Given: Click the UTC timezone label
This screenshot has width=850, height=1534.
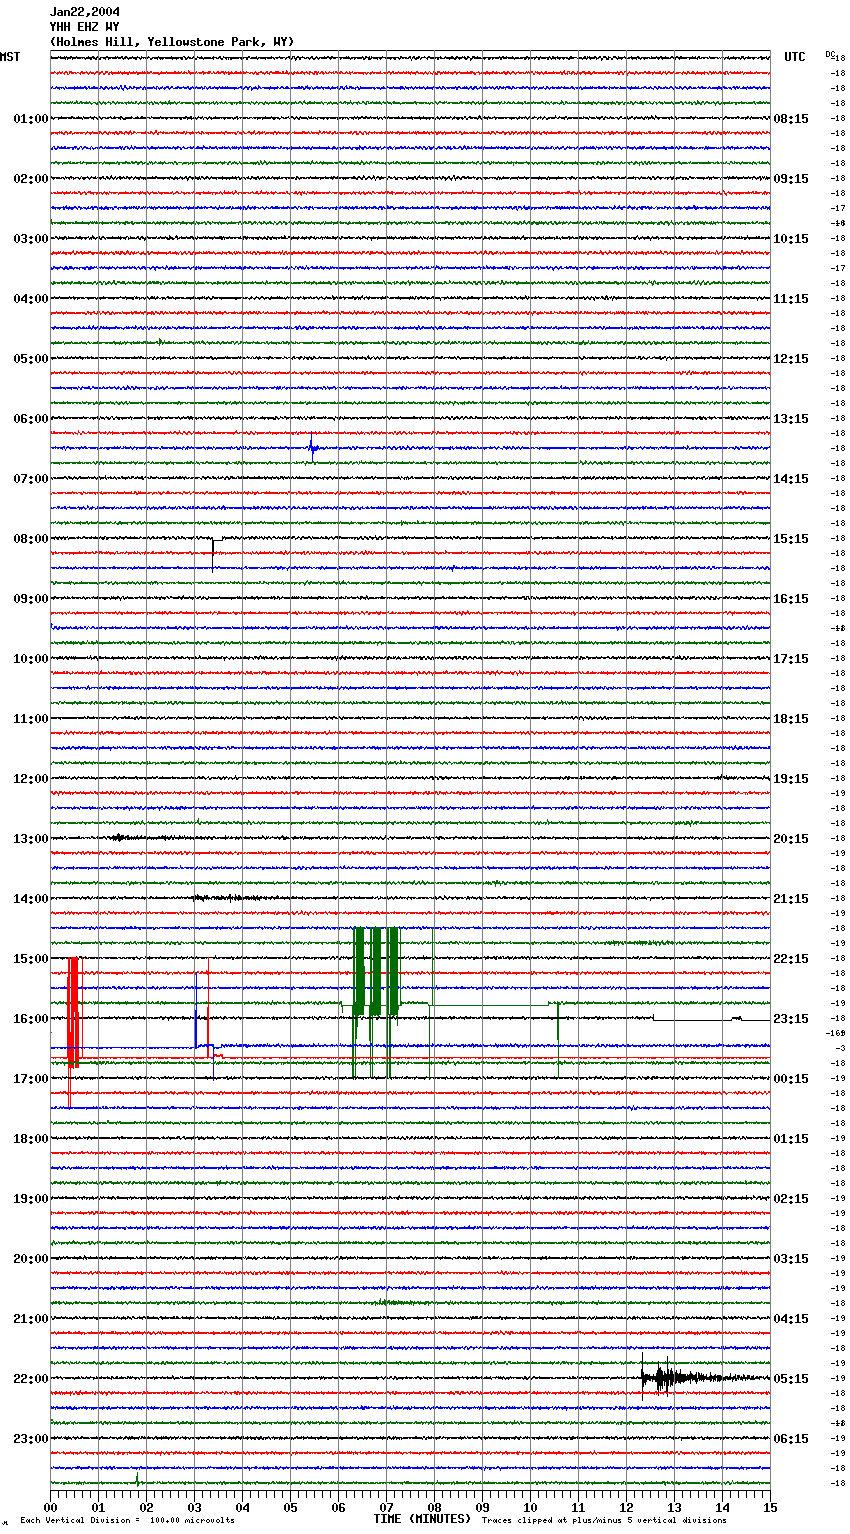Looking at the screenshot, I should 795,57.
